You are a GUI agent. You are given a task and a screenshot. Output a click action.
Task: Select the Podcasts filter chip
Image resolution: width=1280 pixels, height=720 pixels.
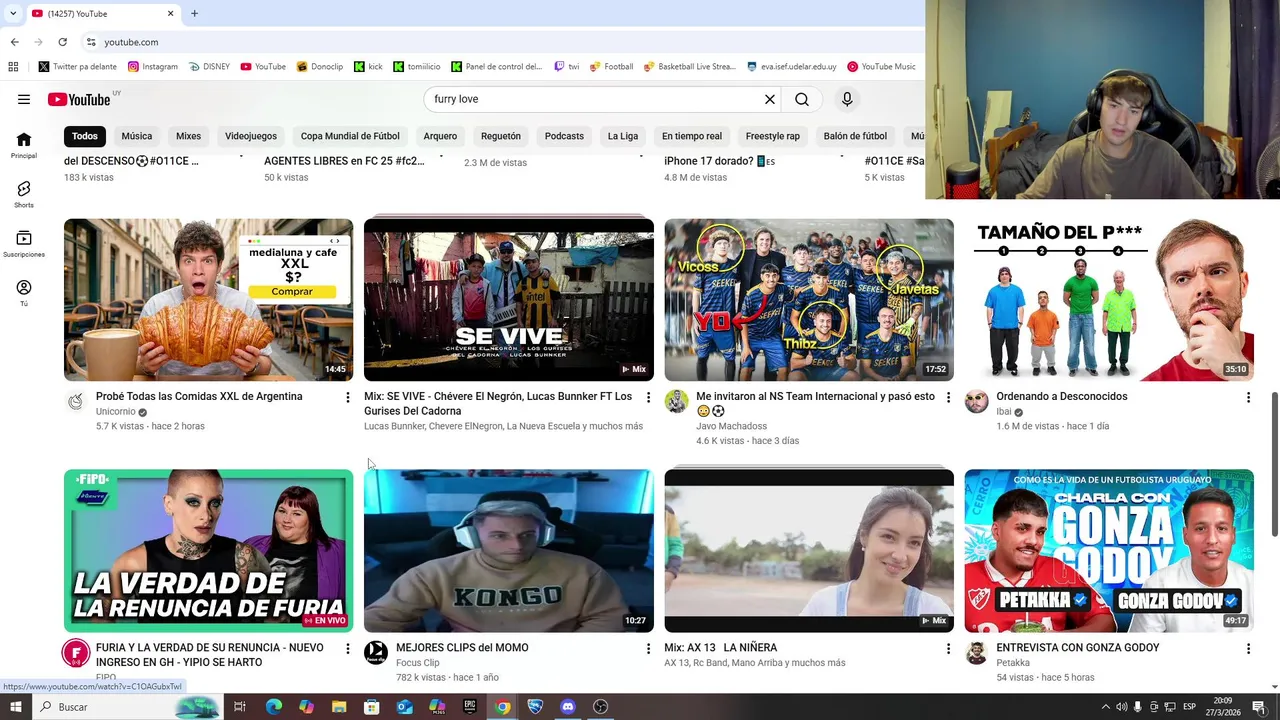[x=564, y=136]
